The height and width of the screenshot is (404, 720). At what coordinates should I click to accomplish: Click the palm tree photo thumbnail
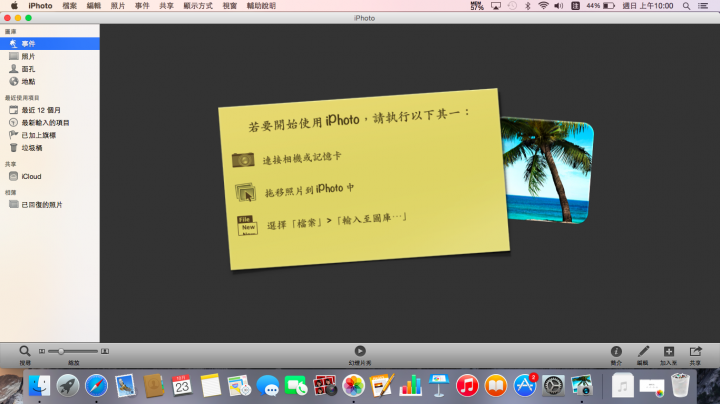[x=549, y=170]
